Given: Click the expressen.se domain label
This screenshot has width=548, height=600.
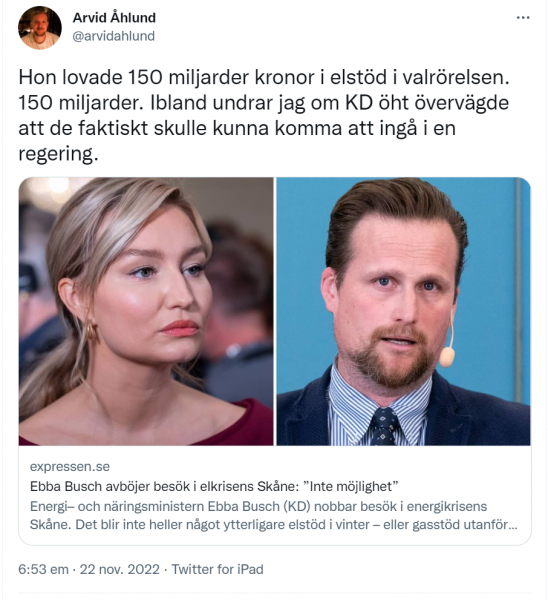Looking at the screenshot, I should click(70, 466).
